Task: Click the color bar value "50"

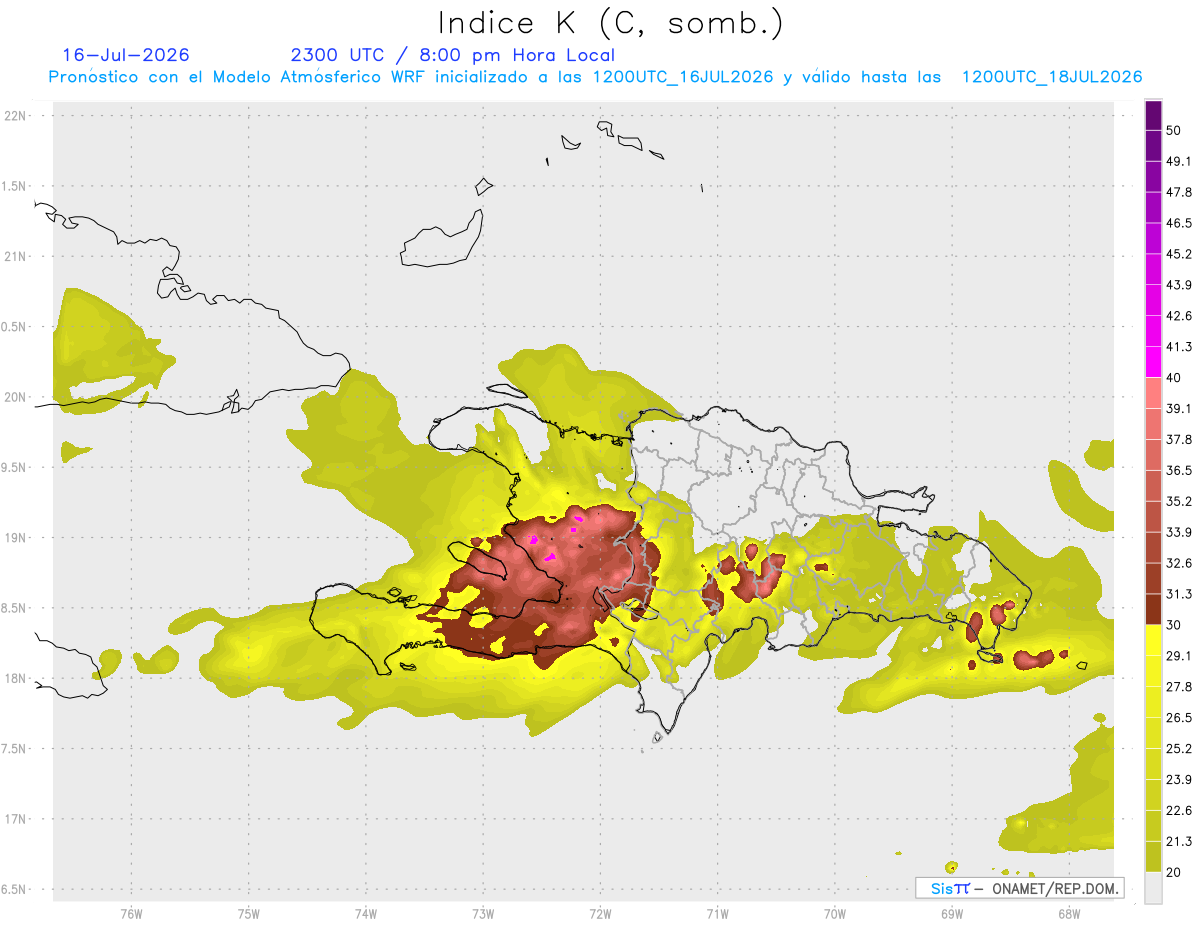Action: tap(1174, 130)
